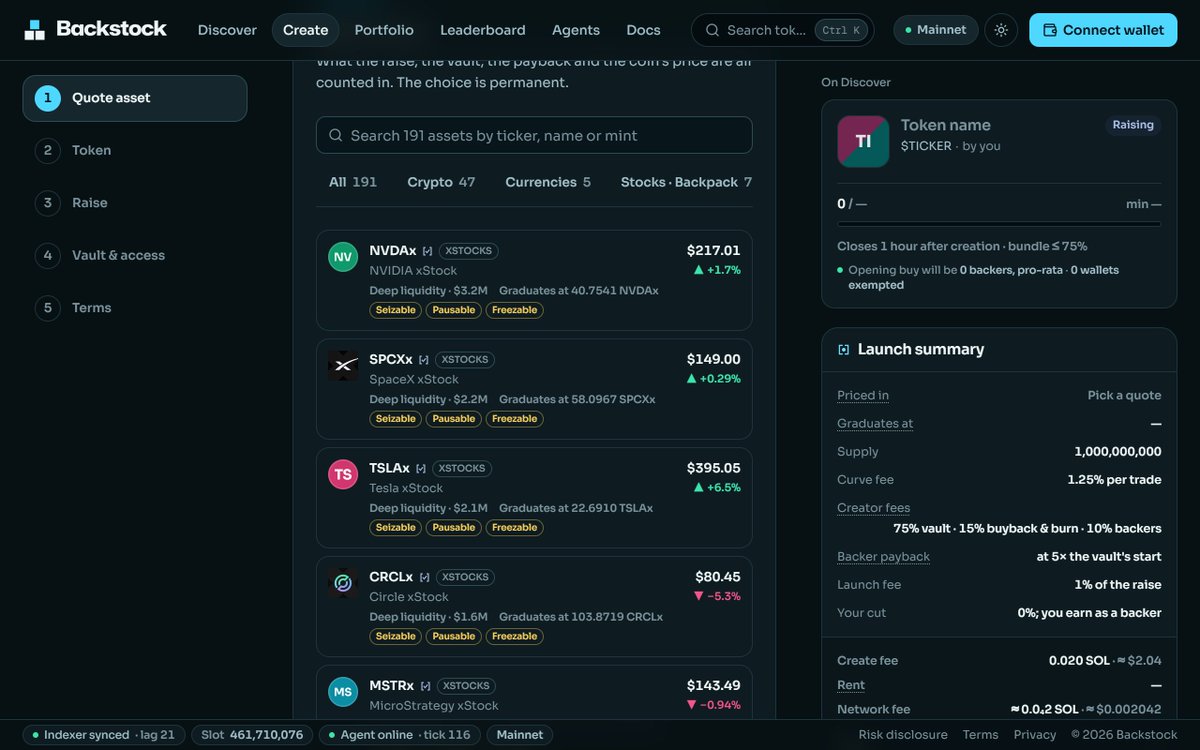1200x750 pixels.
Task: Click the small bracket icon beside MSTRx ticker
Action: point(425,686)
